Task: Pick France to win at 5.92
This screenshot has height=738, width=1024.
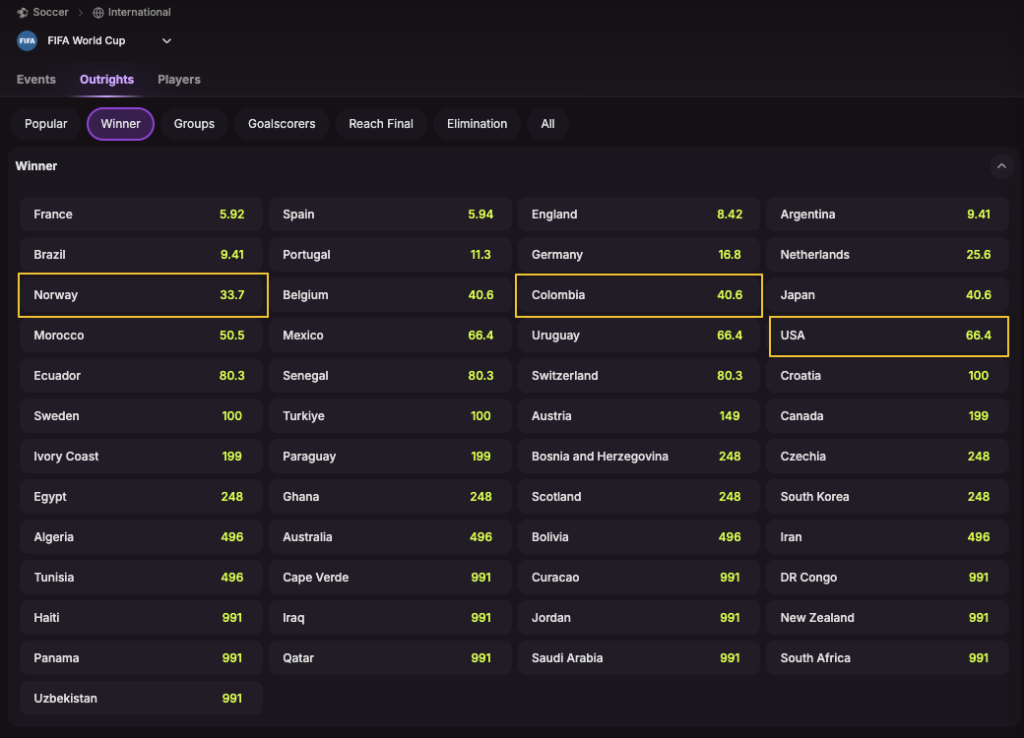Action: (141, 214)
